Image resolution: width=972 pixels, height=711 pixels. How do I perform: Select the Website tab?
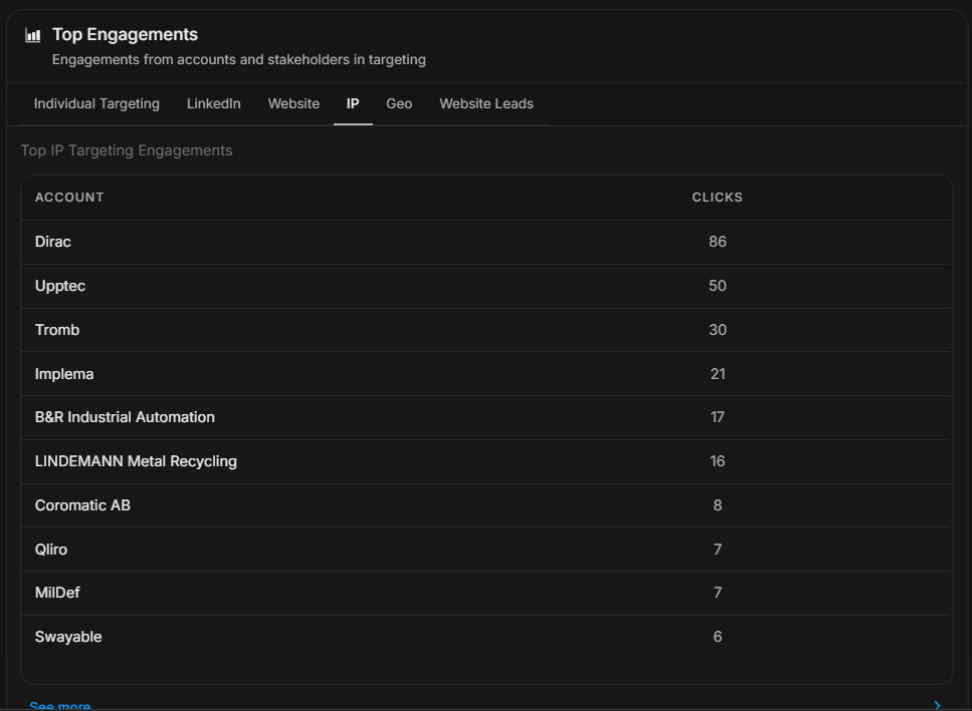294,104
